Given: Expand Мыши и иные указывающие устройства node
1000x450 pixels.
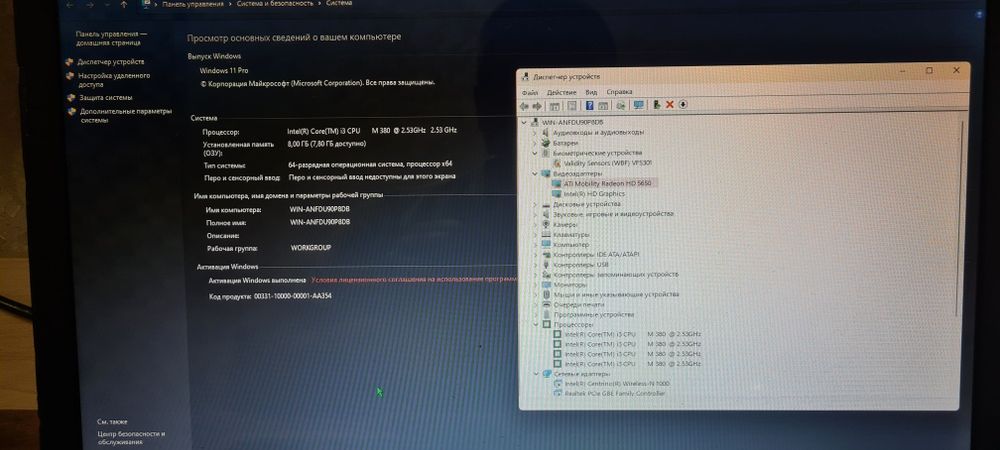Looking at the screenshot, I should (x=536, y=294).
